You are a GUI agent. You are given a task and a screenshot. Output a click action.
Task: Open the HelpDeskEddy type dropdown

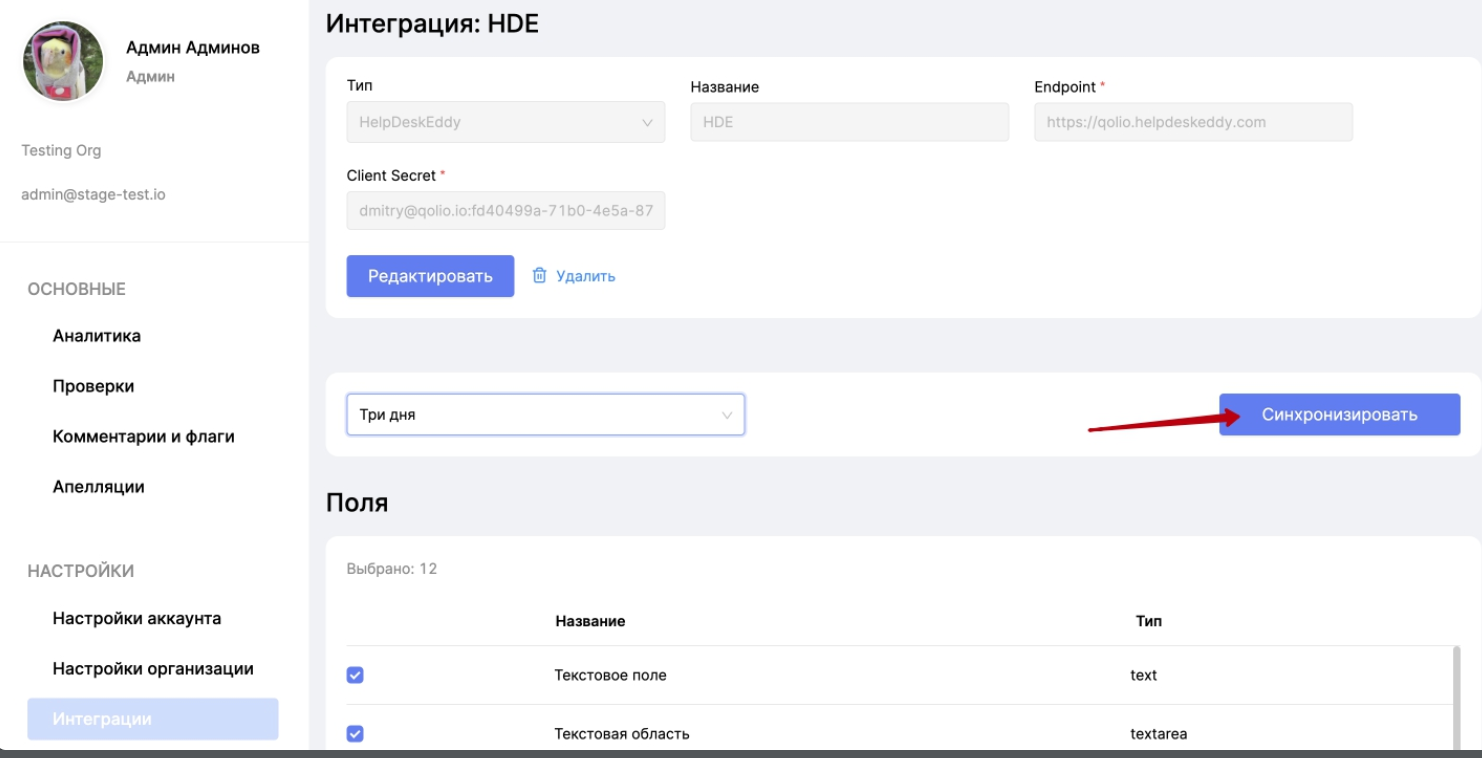pos(505,122)
